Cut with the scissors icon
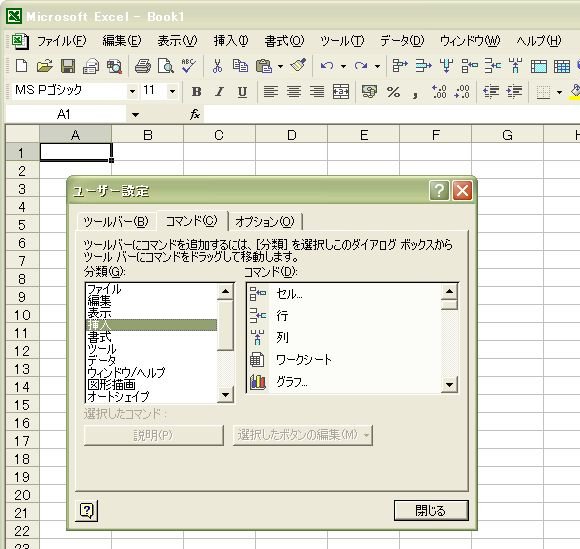This screenshot has width=580, height=549. pos(218,66)
